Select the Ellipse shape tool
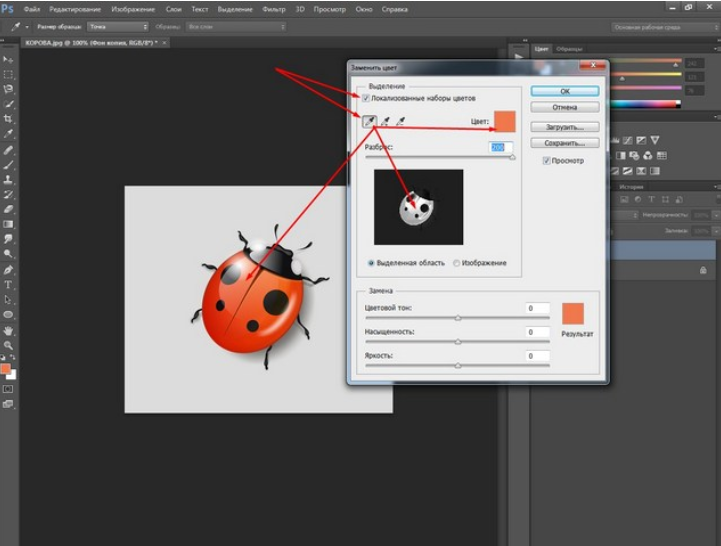Viewport: 721px width, 546px height. pos(8,315)
